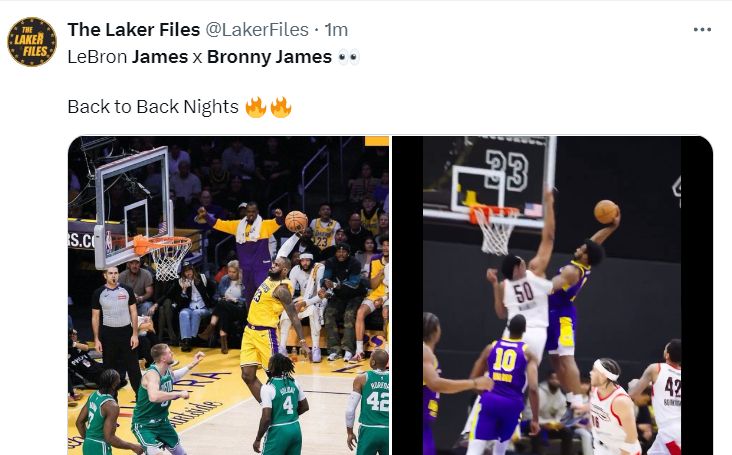This screenshot has height=455, width=732.
Task: Click the bold James text after LeBron
Action: pyautogui.click(x=160, y=57)
